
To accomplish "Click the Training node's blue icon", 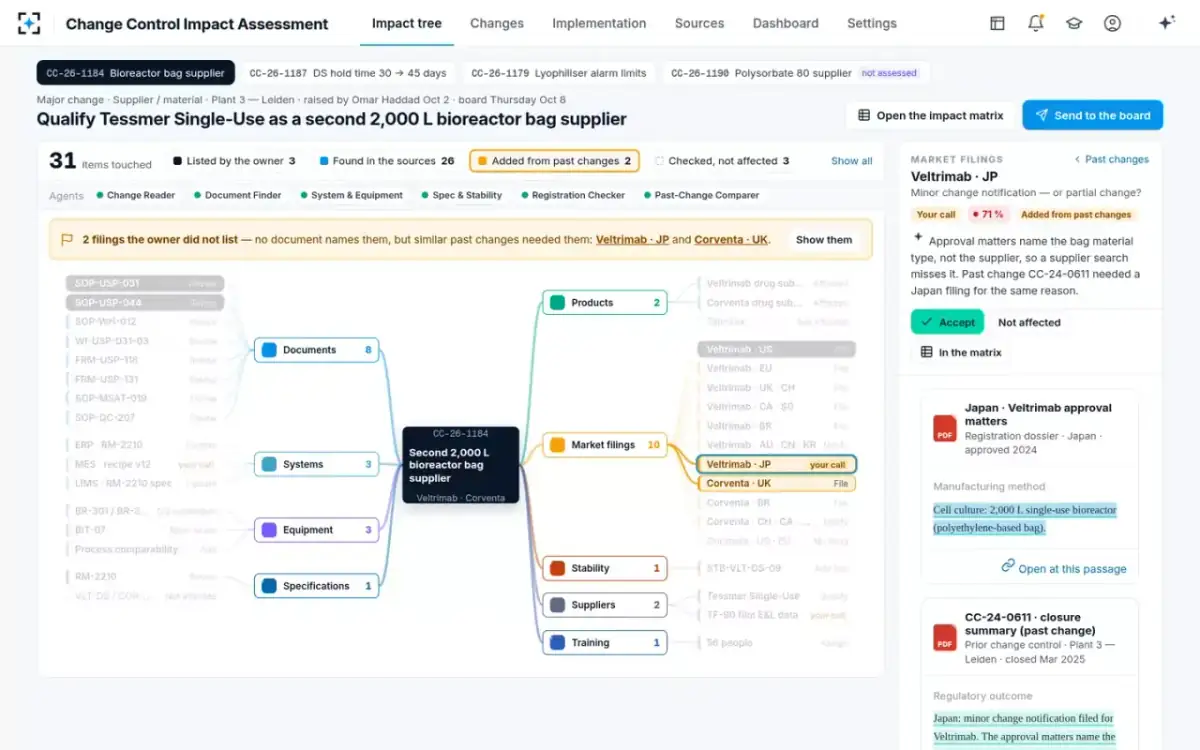I will coord(557,643).
